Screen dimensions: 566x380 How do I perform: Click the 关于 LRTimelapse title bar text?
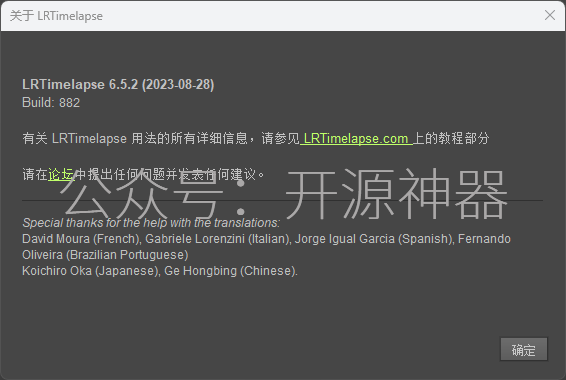[x=56, y=16]
